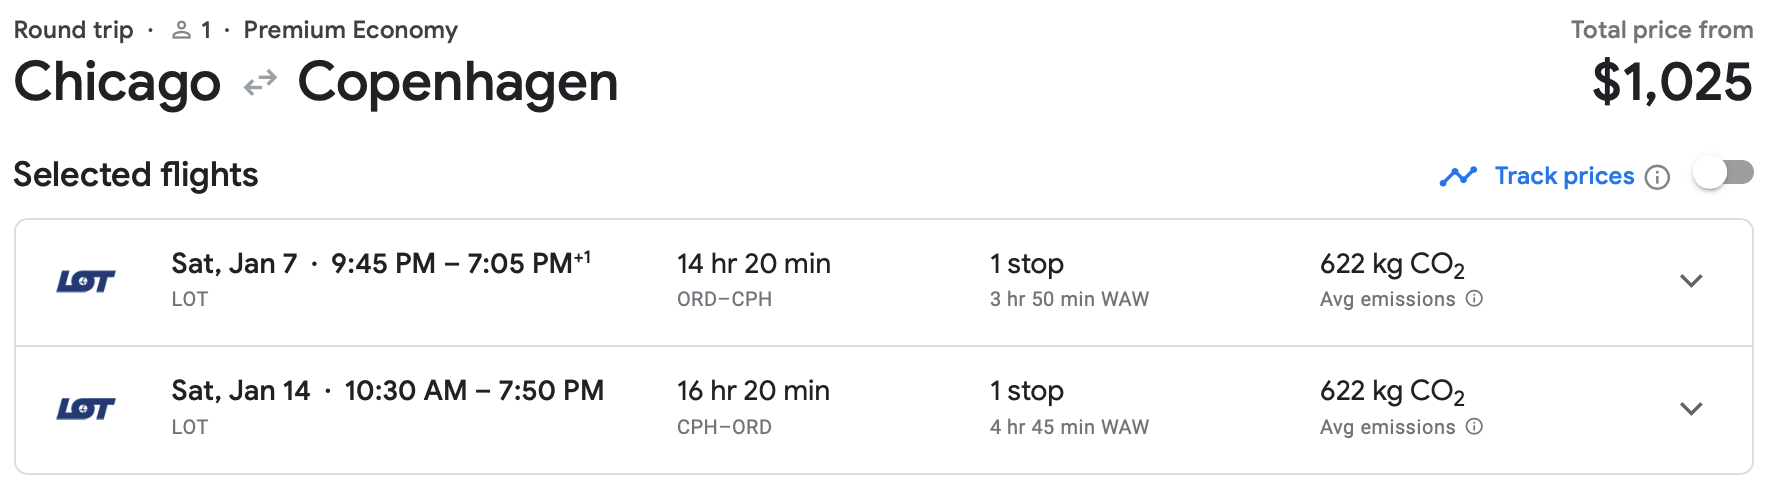Click the round-trip swap arrows icon
1770x496 pixels.
tap(260, 83)
